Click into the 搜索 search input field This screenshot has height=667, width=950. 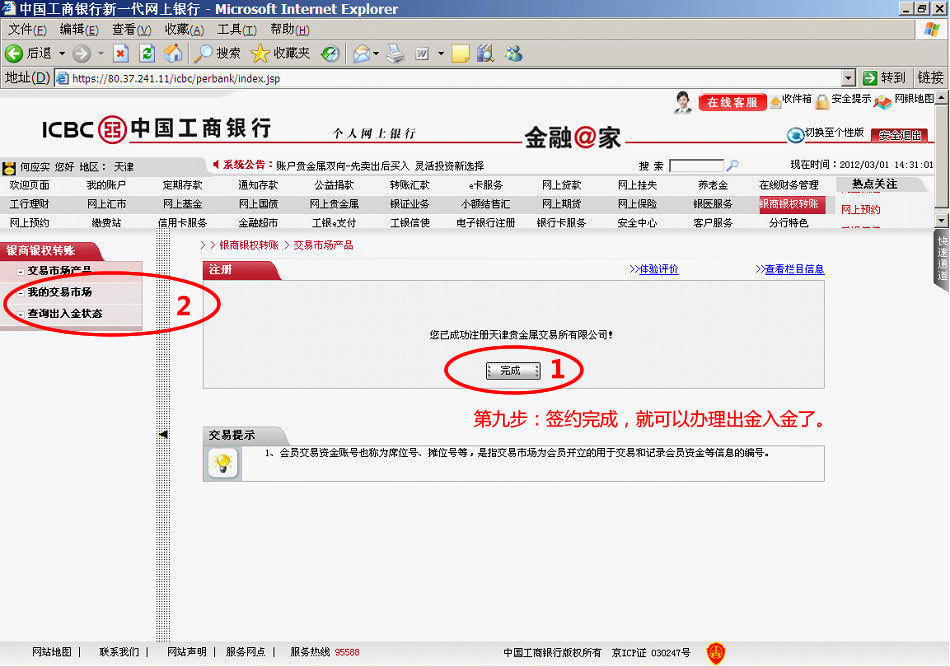click(697, 165)
